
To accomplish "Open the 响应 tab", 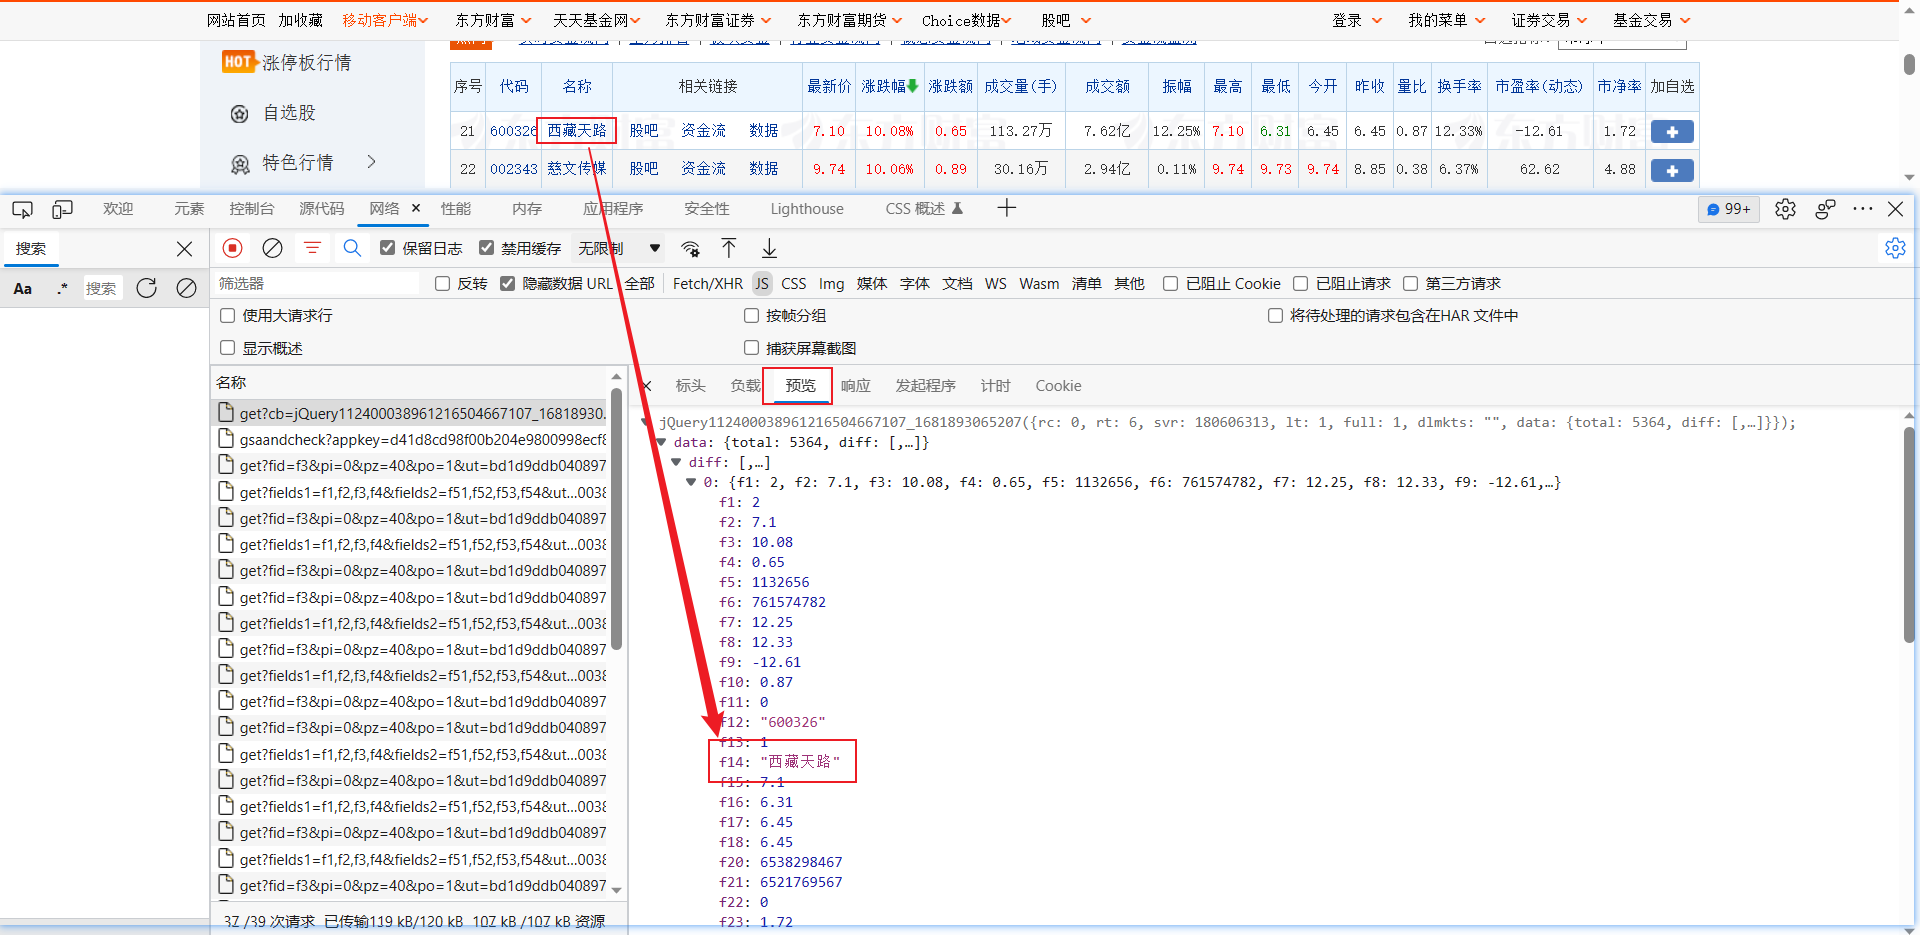I will (855, 386).
